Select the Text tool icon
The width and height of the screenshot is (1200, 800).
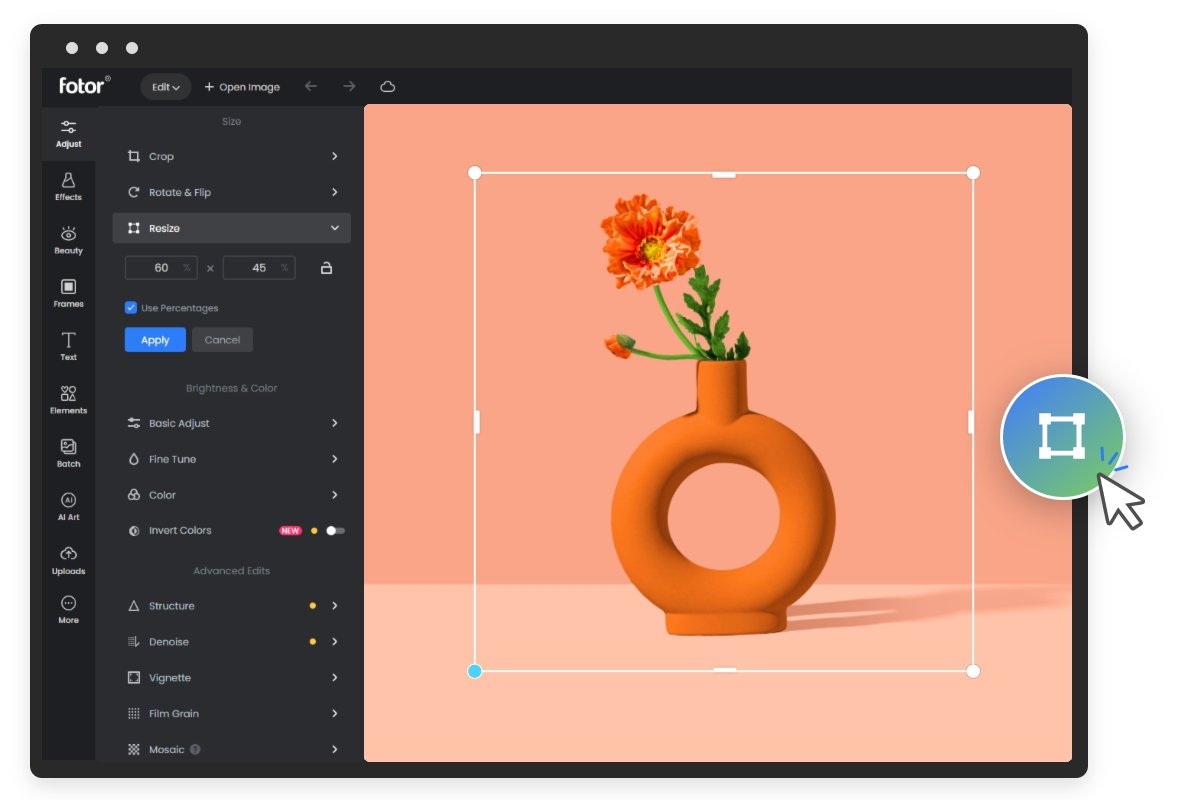coord(68,345)
